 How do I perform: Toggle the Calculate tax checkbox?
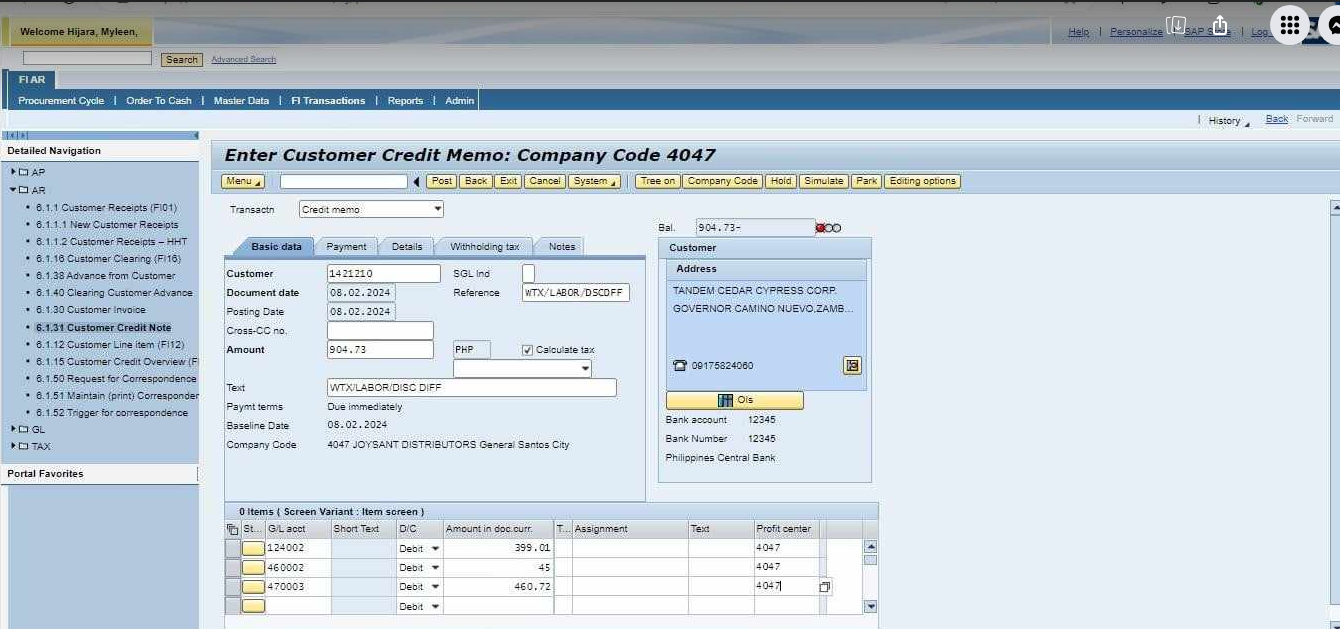[x=527, y=350]
